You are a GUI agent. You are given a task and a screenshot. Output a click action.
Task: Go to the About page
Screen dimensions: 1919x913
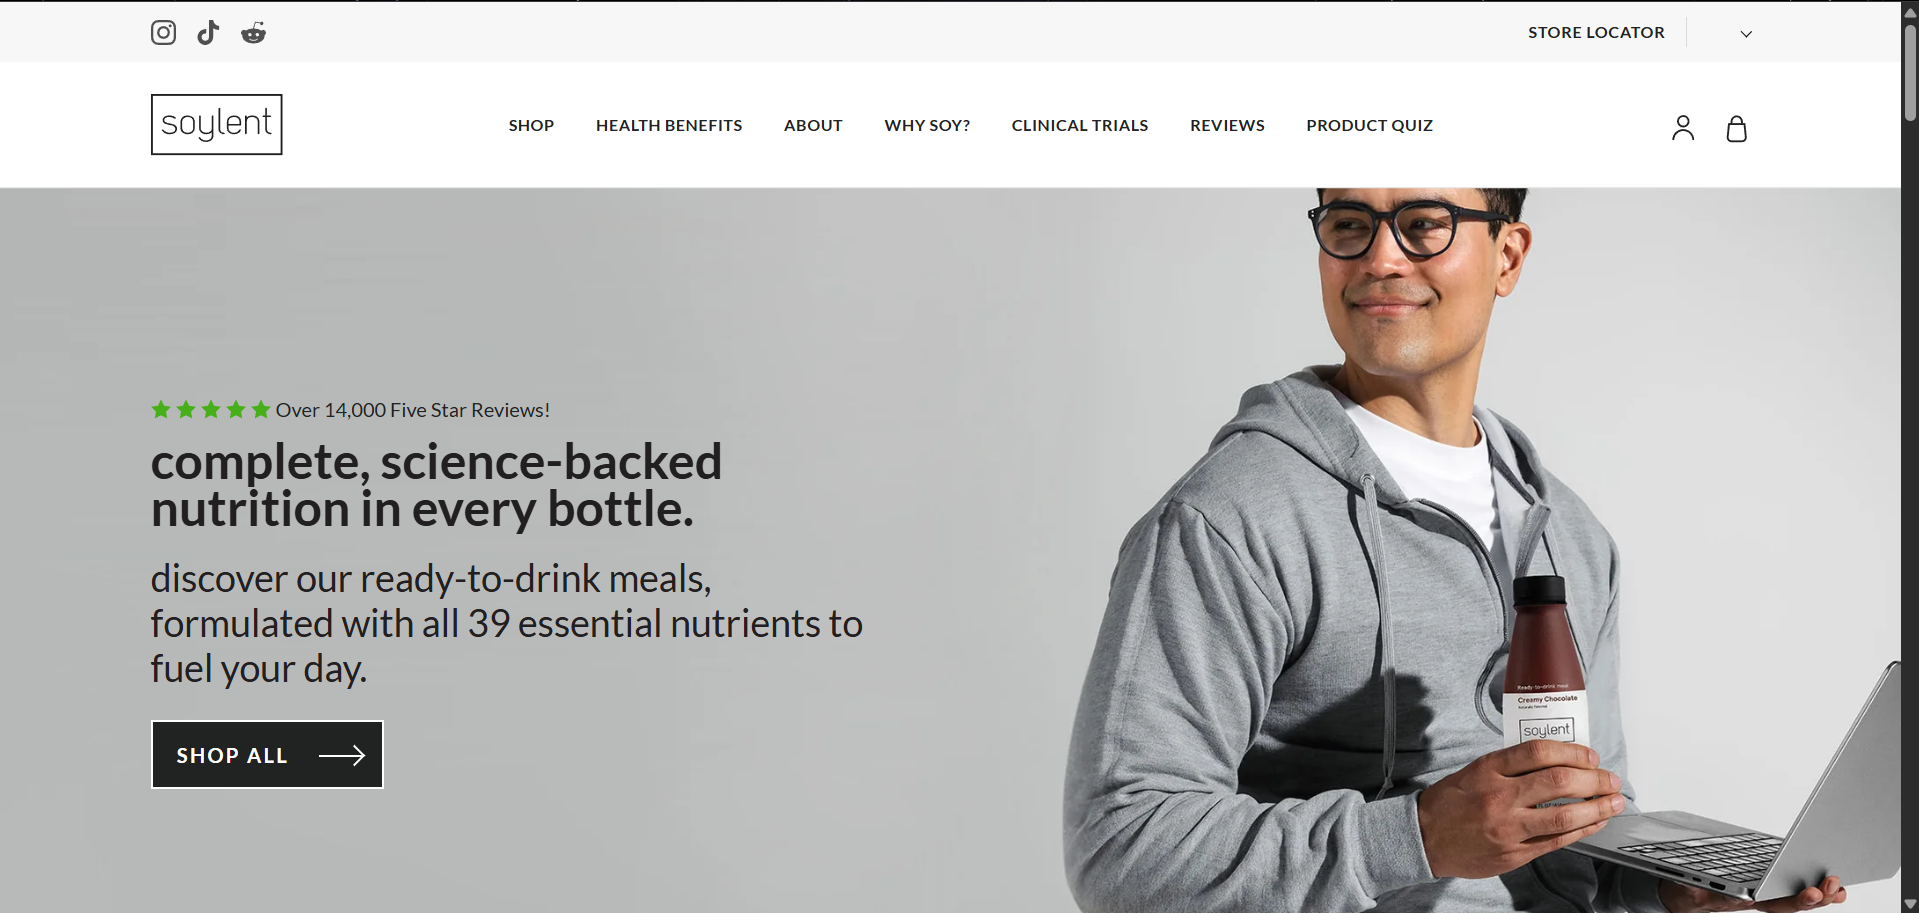click(x=813, y=125)
